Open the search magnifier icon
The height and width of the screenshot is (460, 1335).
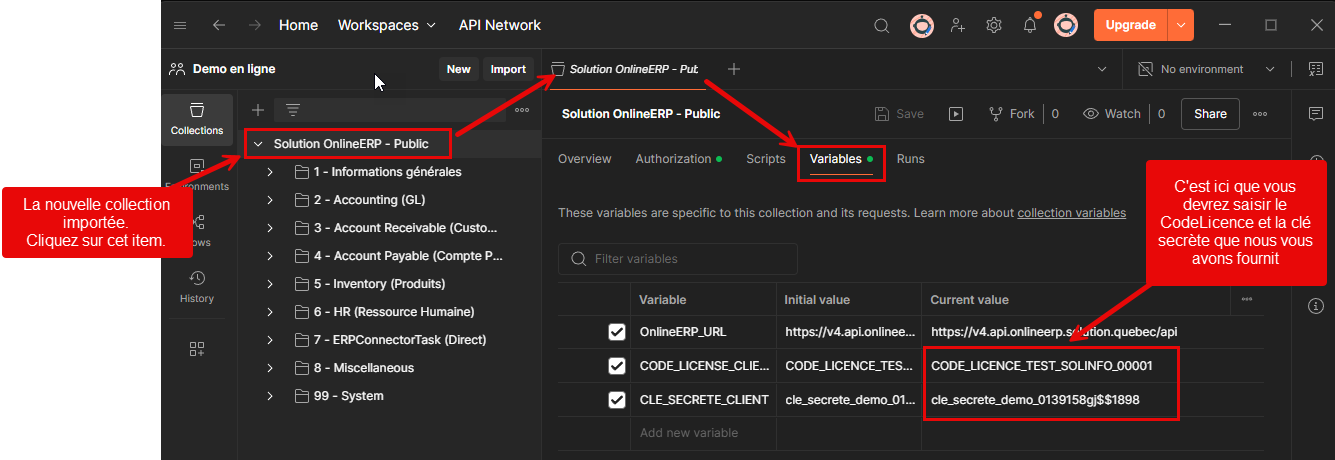click(x=881, y=26)
